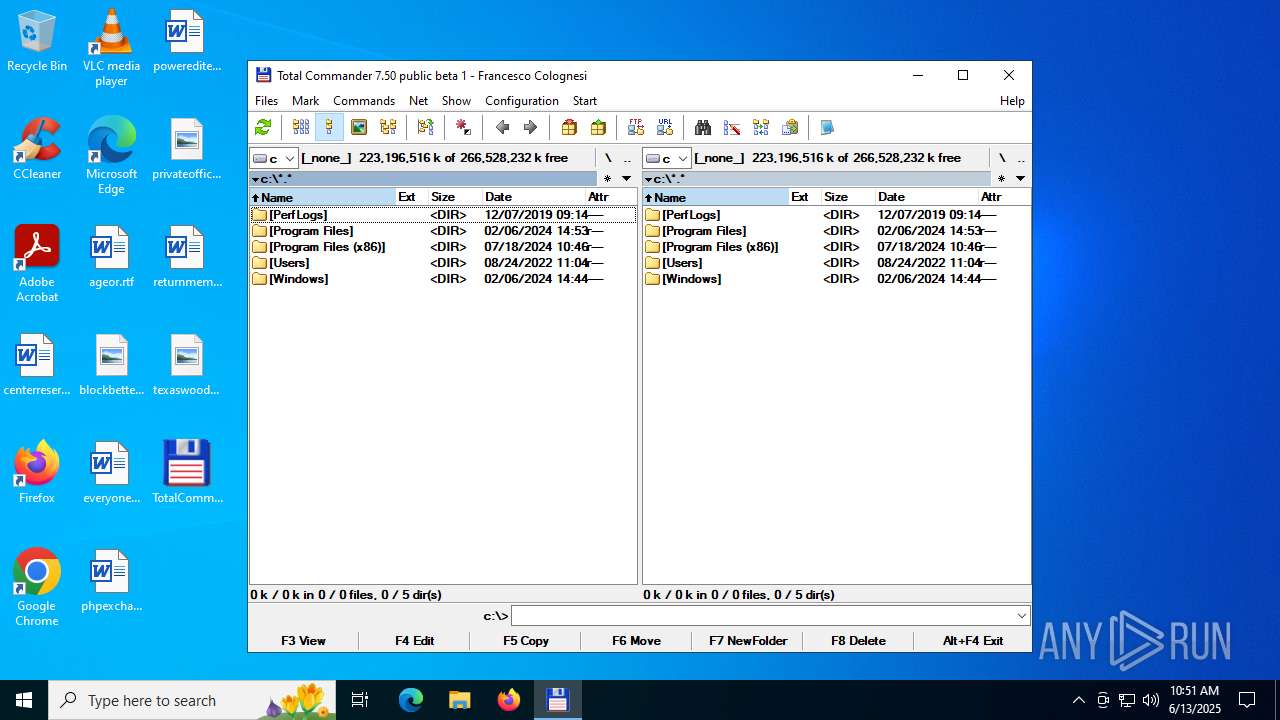
Task: Click the Reread source refresh icon
Action: [263, 127]
